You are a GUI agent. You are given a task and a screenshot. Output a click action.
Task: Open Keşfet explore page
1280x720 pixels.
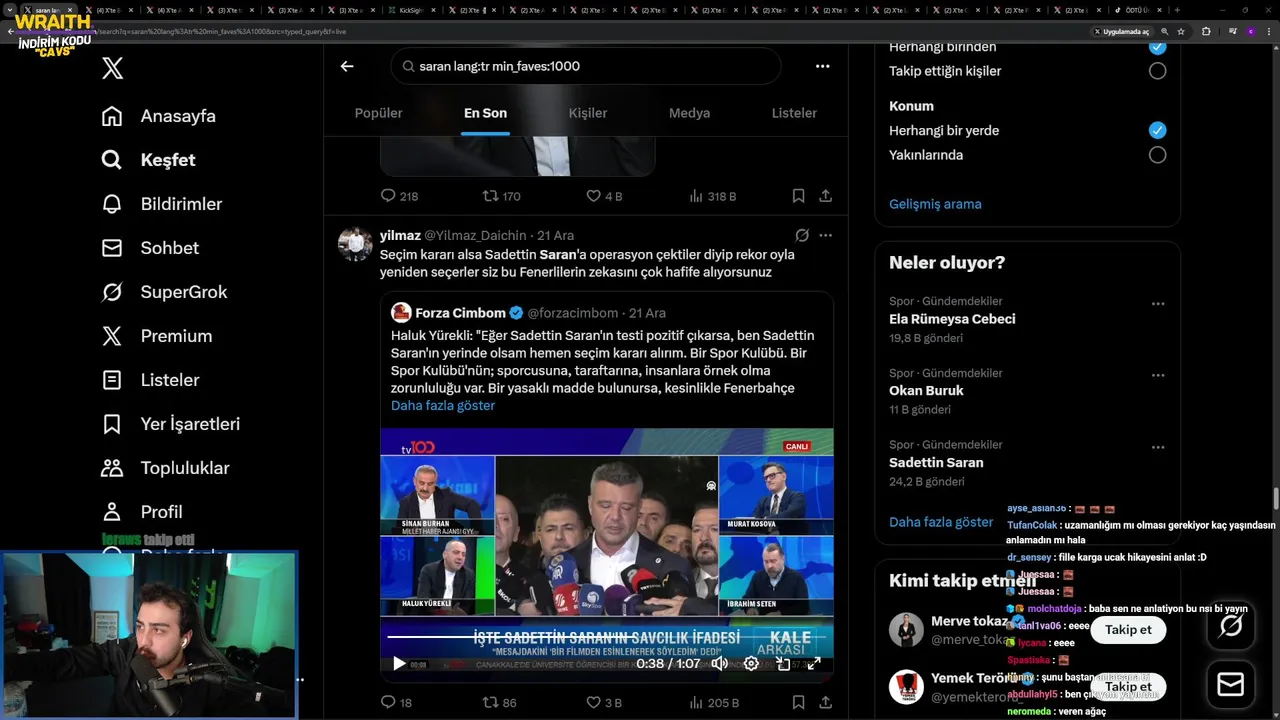point(148,160)
